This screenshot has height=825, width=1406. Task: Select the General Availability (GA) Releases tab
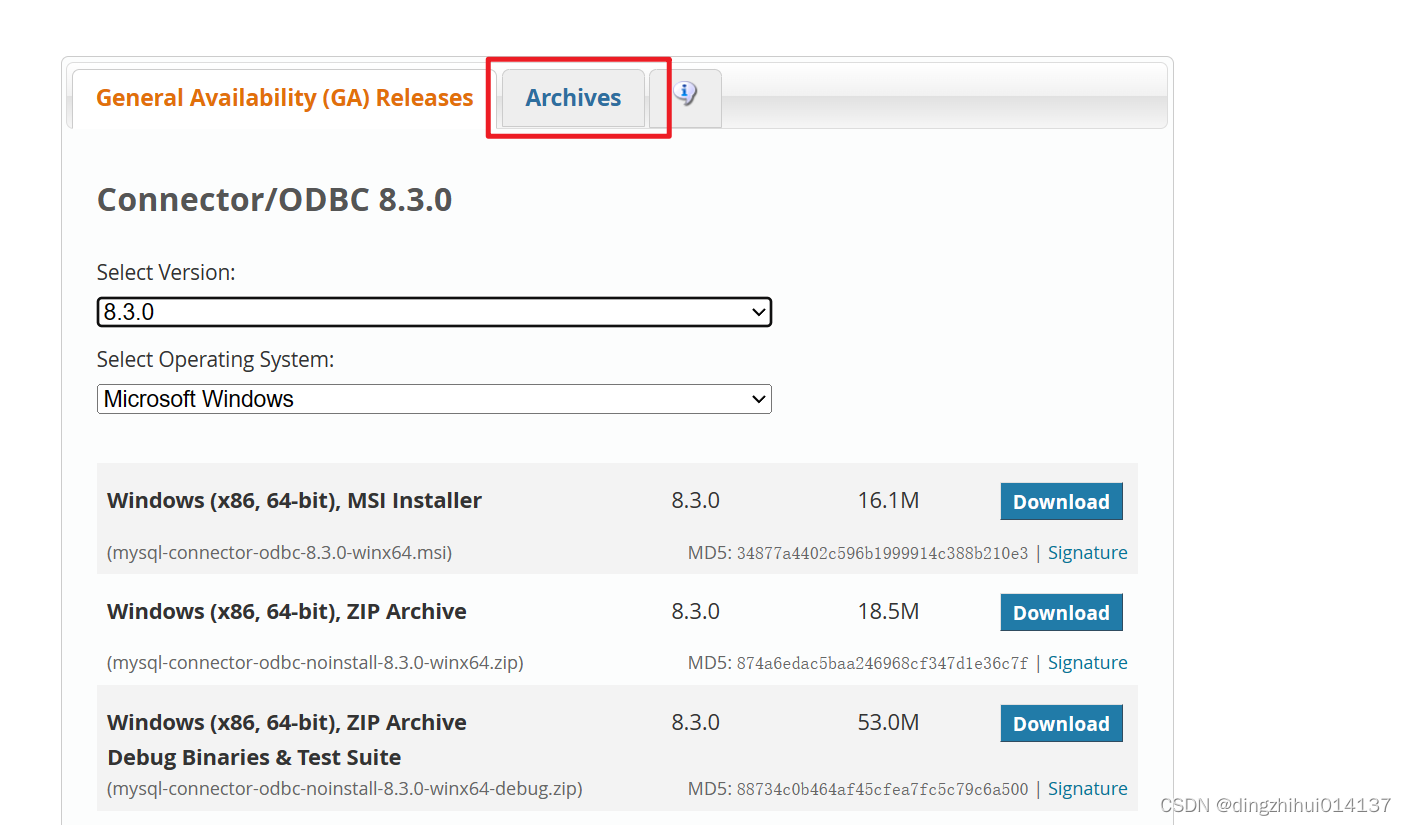tap(284, 97)
